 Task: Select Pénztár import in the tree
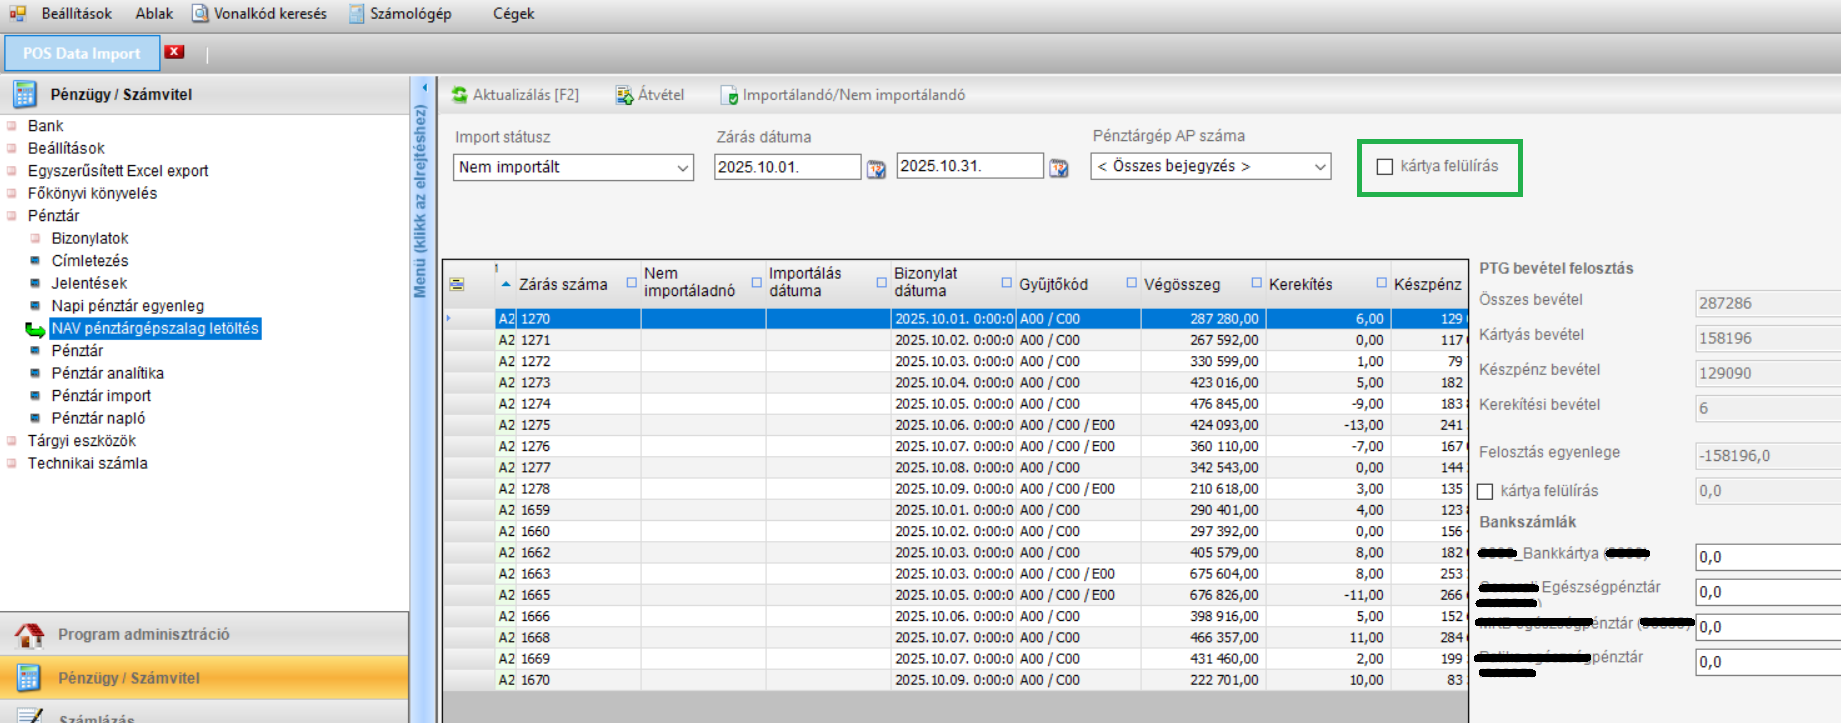coord(101,396)
